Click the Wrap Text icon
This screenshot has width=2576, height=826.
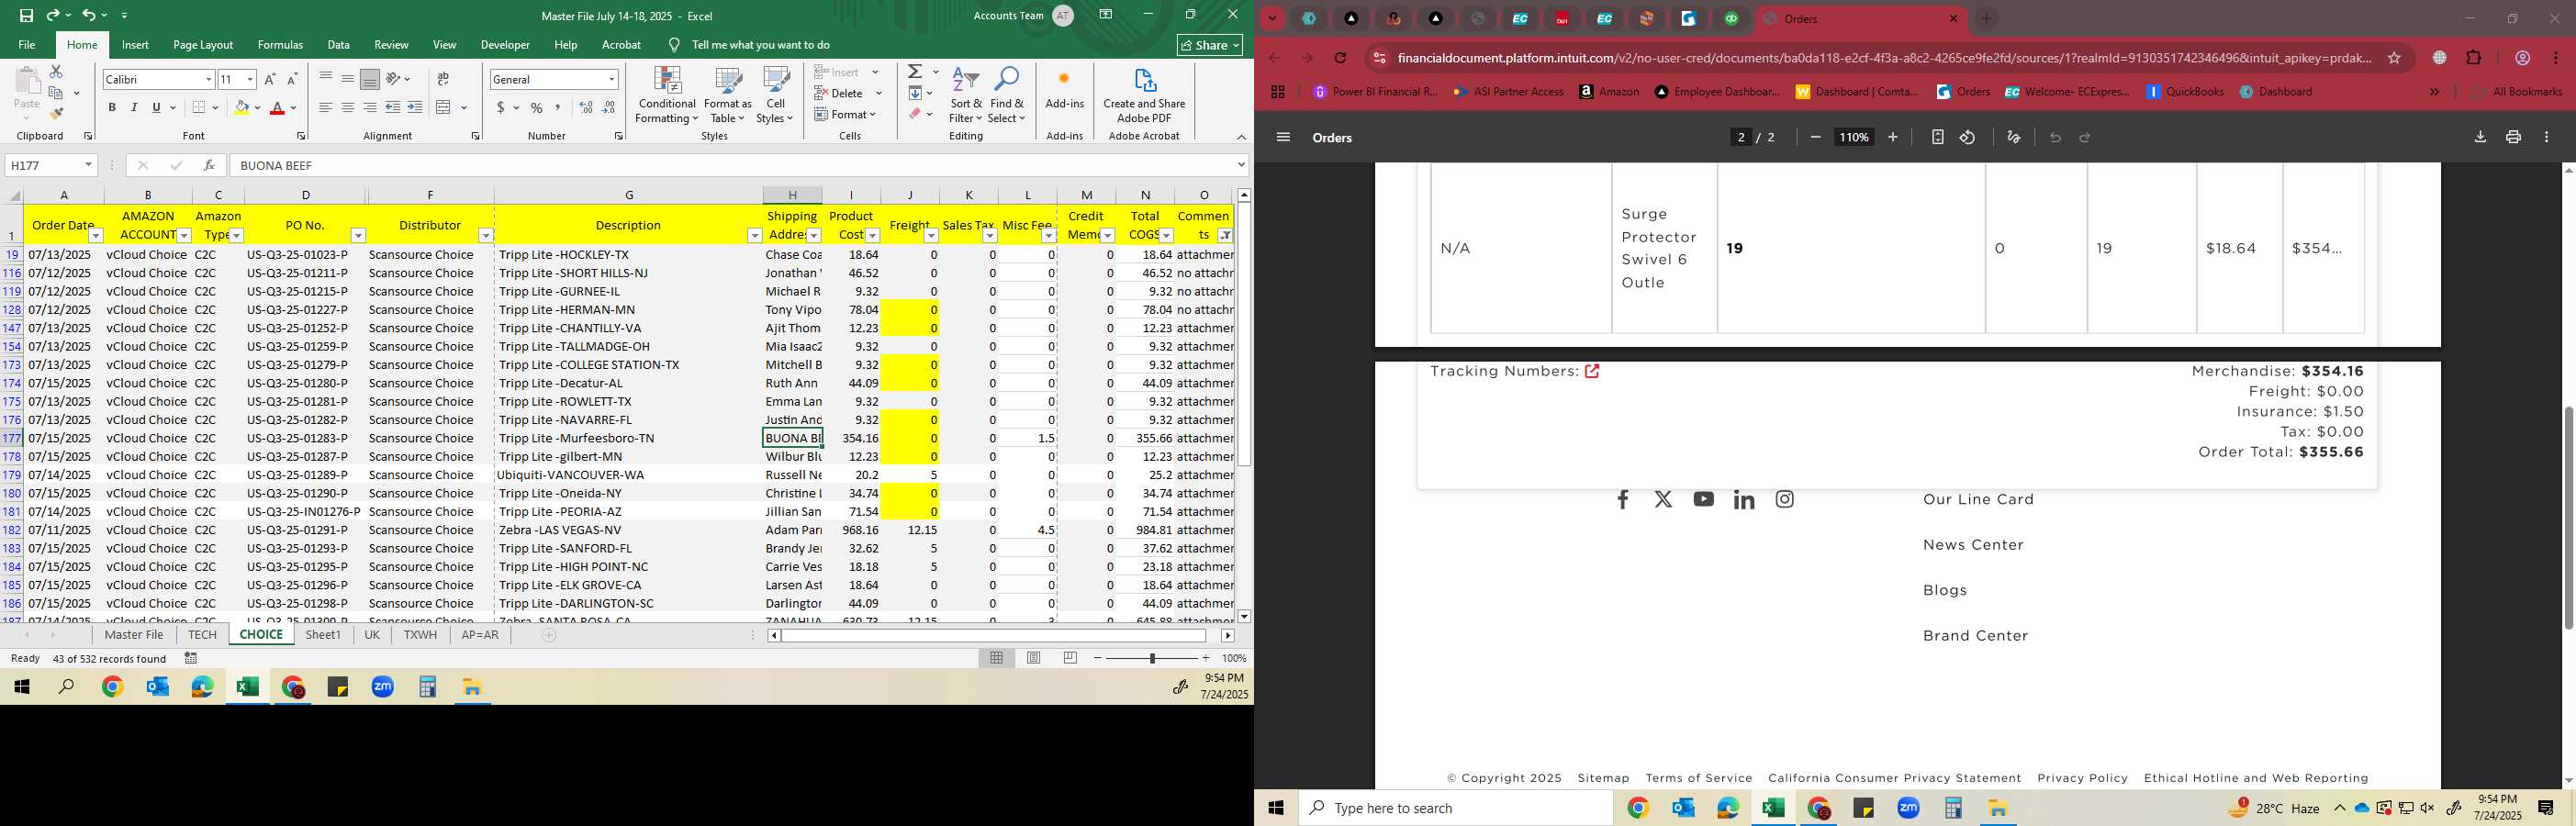click(443, 79)
